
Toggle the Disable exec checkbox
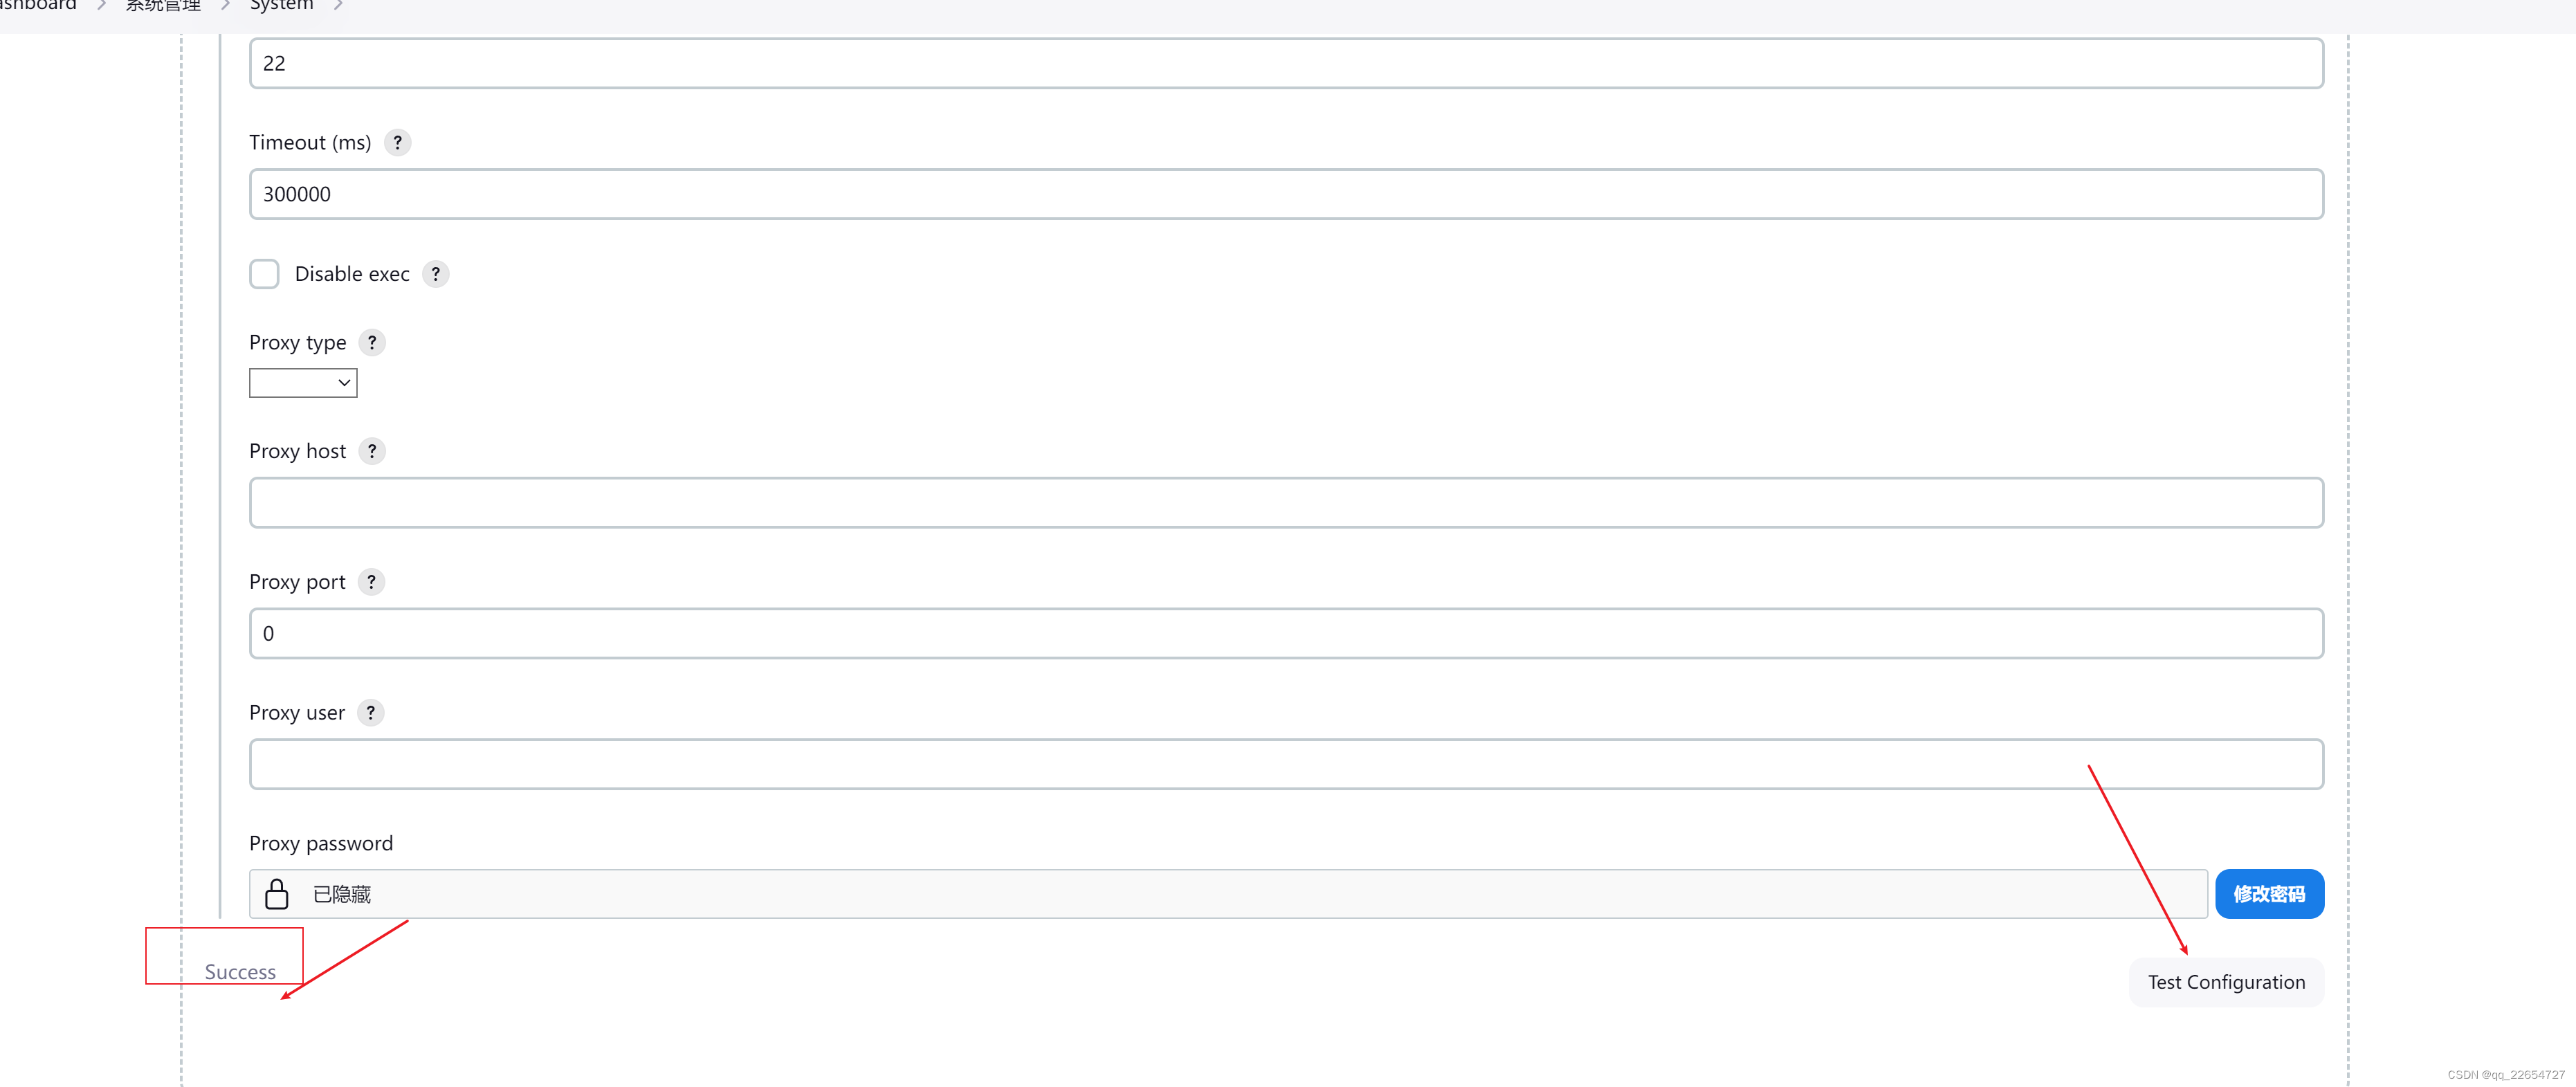[264, 273]
